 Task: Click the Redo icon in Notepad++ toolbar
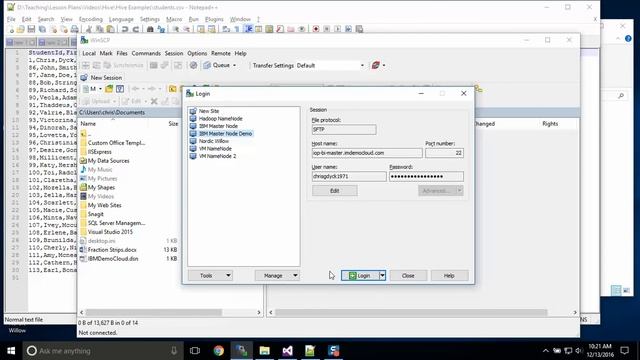point(136,29)
